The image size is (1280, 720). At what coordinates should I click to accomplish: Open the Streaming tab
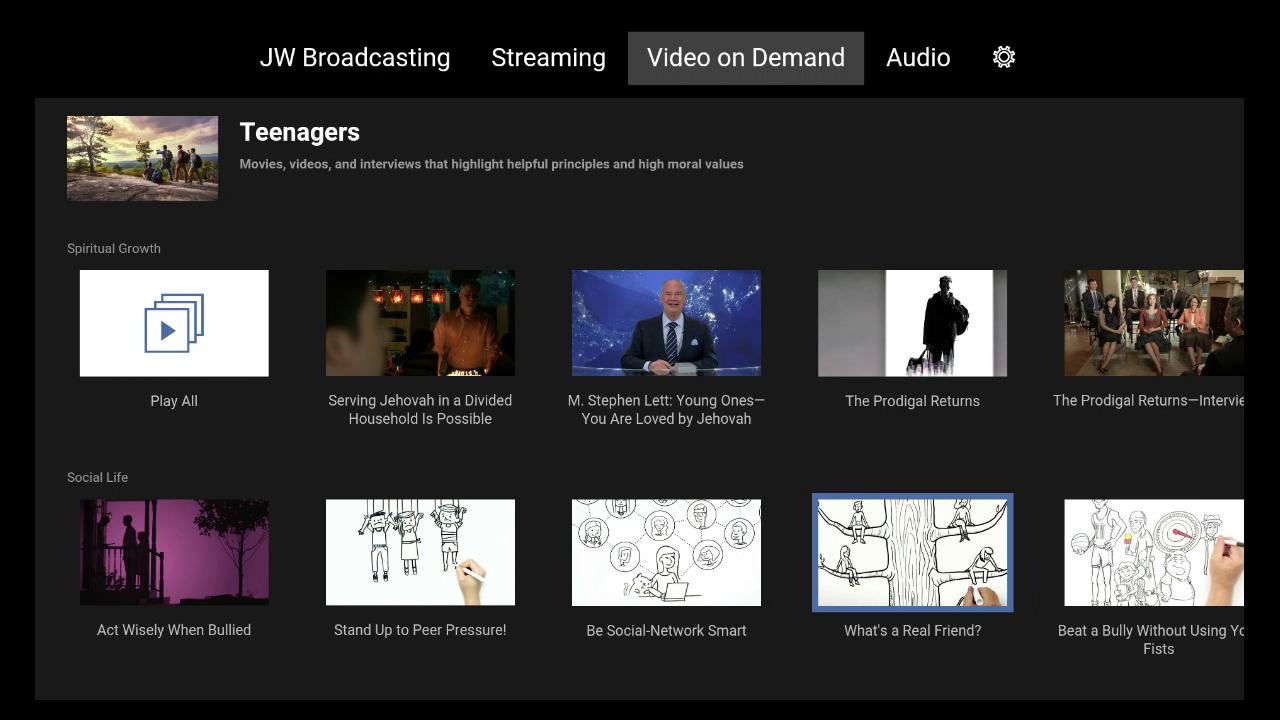pyautogui.click(x=548, y=58)
